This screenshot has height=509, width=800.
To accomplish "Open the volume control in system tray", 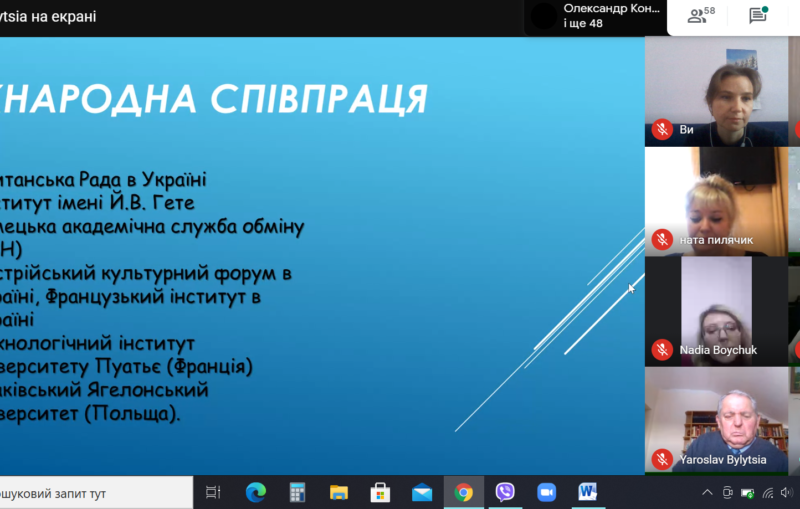I will click(x=787, y=493).
